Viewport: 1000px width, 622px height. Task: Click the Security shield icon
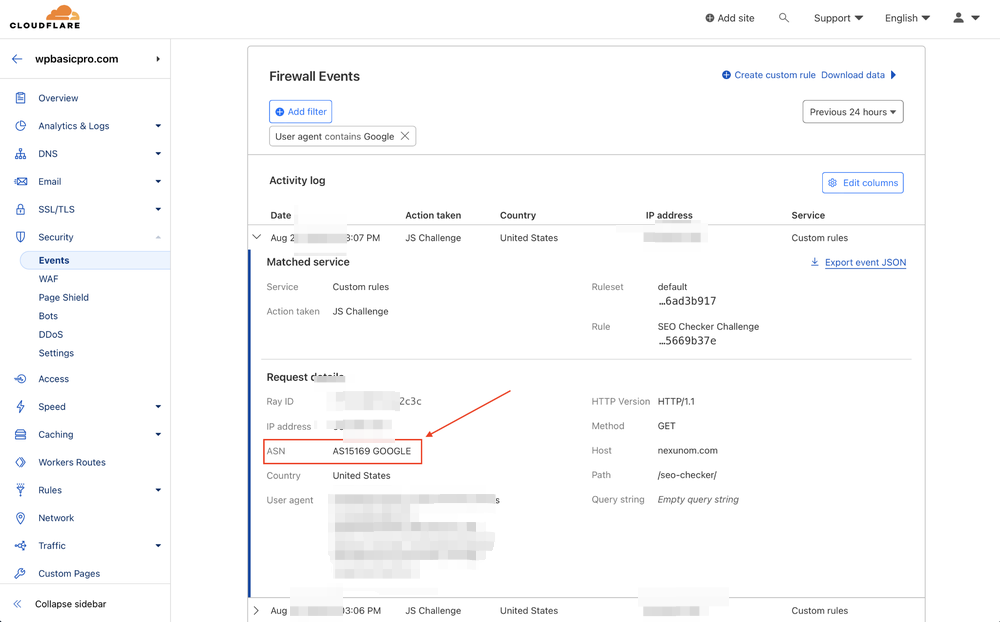tap(20, 237)
